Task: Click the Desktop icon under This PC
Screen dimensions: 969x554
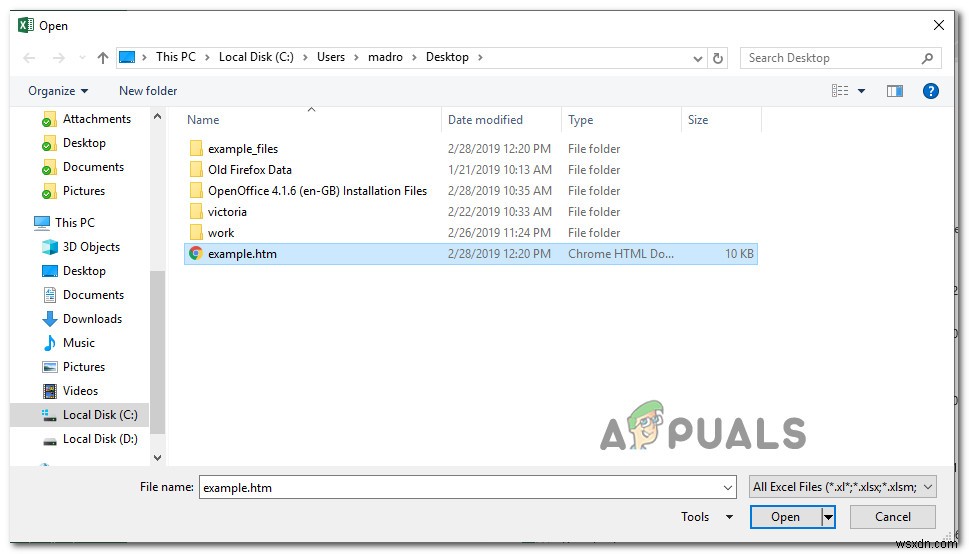Action: click(49, 271)
